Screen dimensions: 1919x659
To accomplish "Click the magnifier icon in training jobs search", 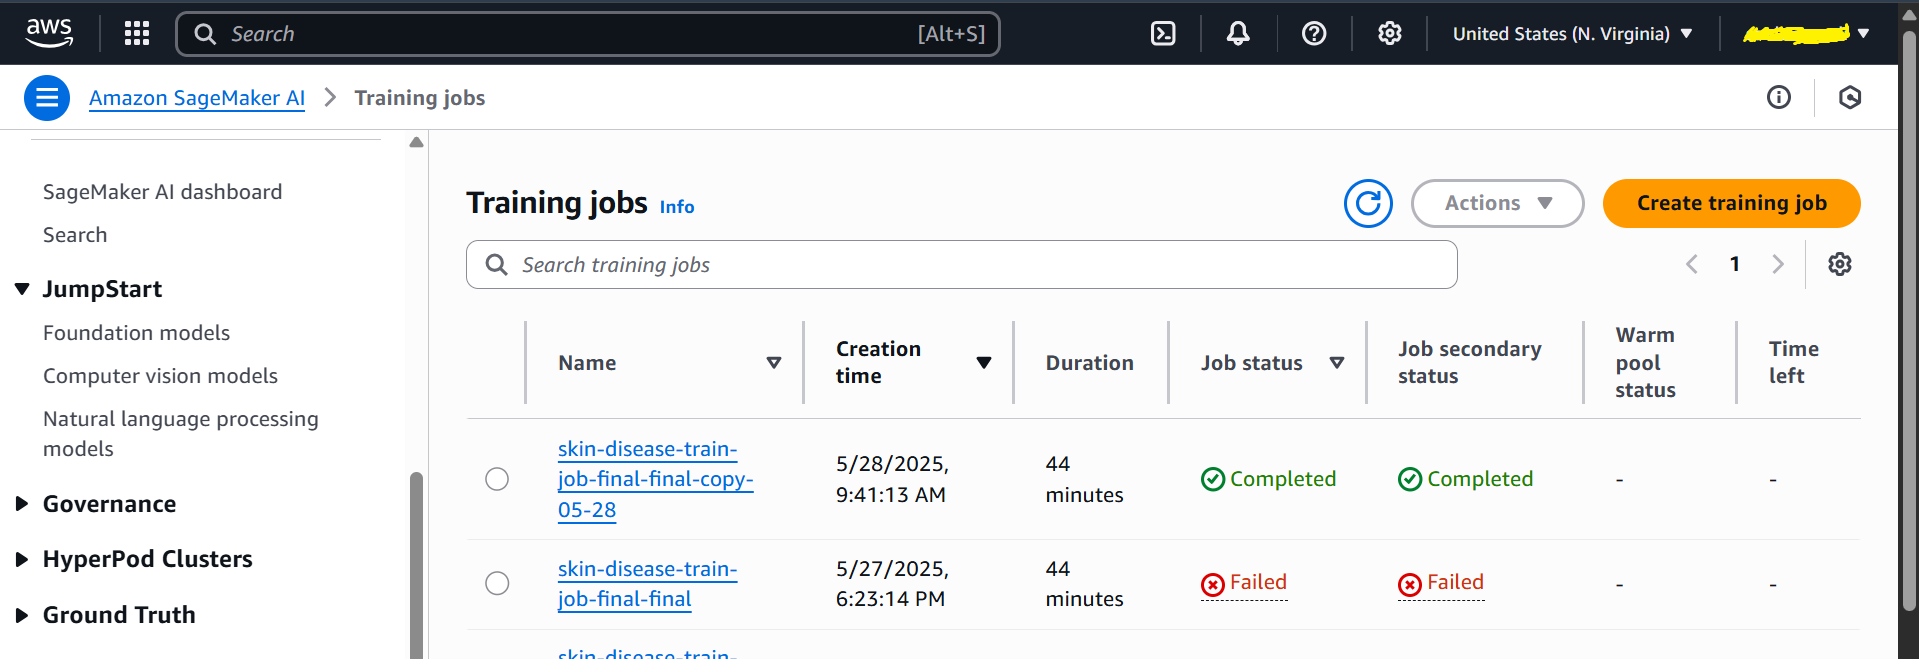I will [496, 264].
